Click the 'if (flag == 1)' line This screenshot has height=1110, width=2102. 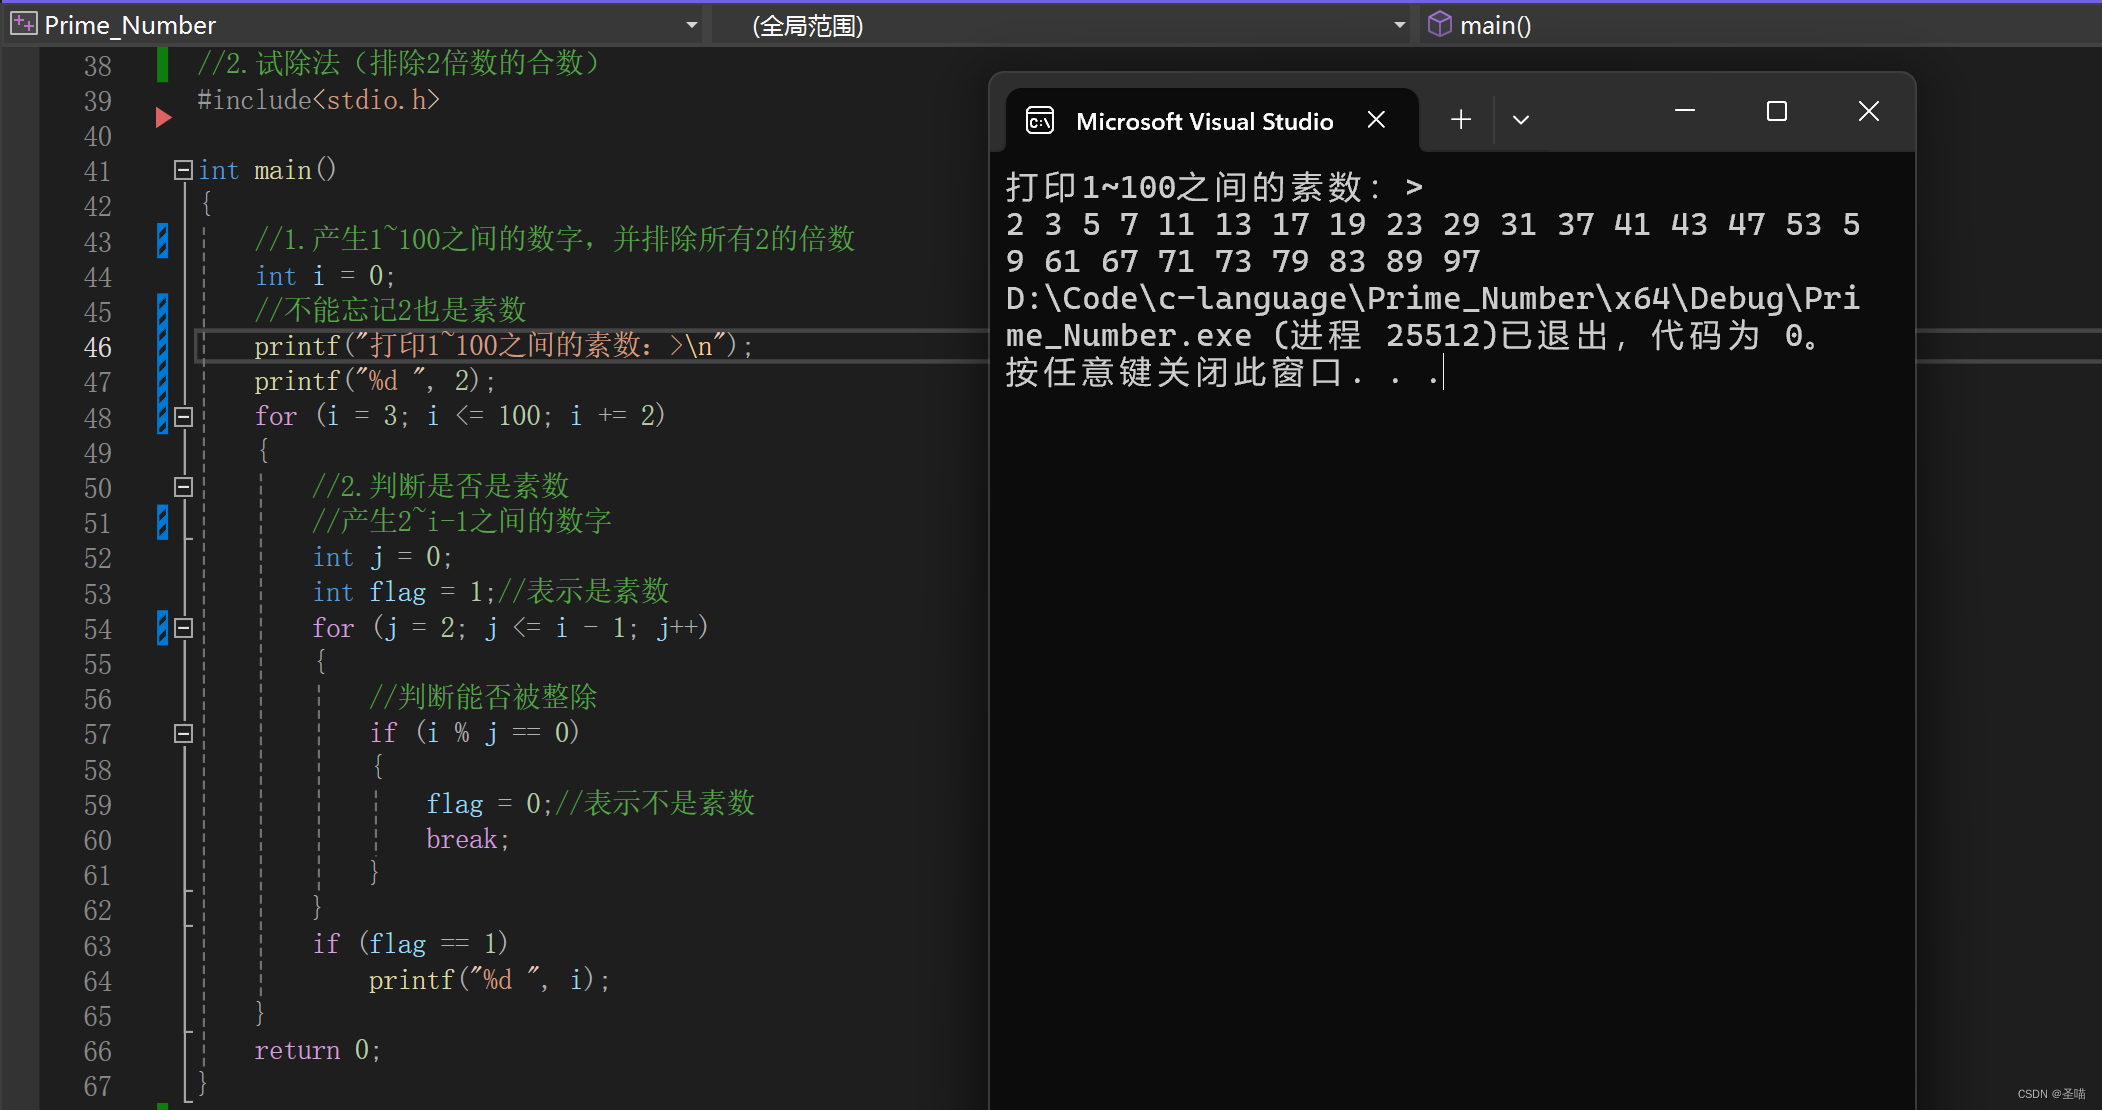(410, 944)
